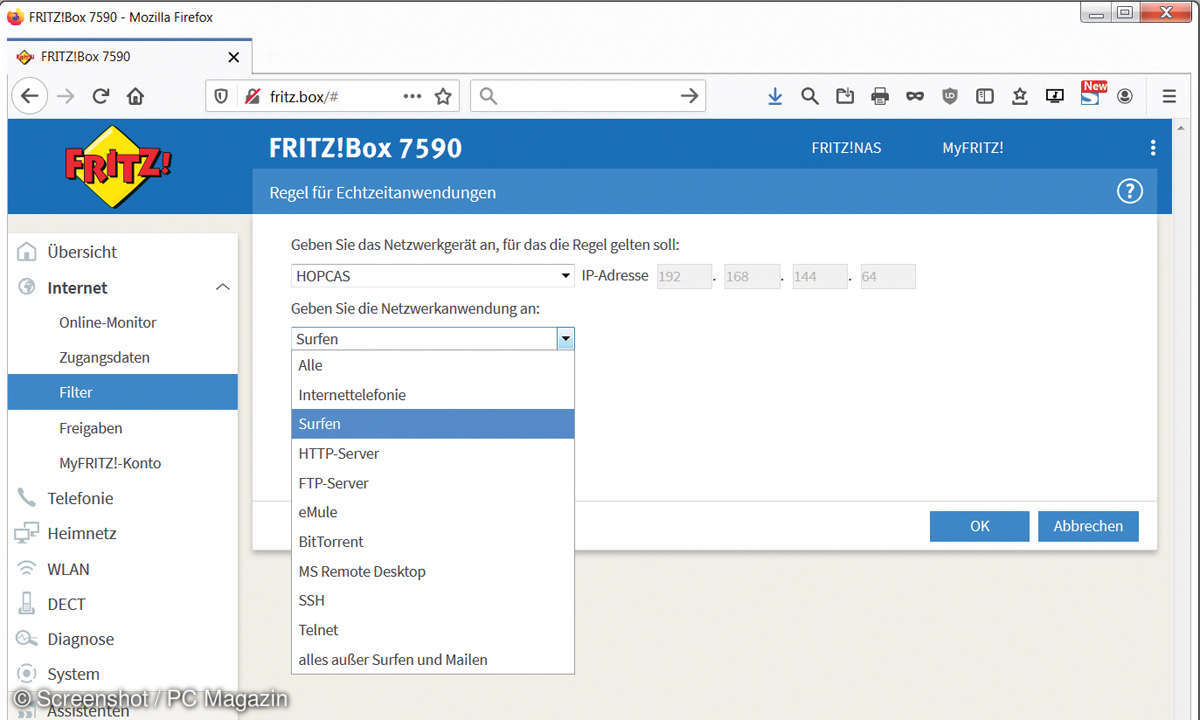Viewport: 1200px width, 720px height.
Task: Select Telnet from the dropdown list
Action: click(433, 630)
